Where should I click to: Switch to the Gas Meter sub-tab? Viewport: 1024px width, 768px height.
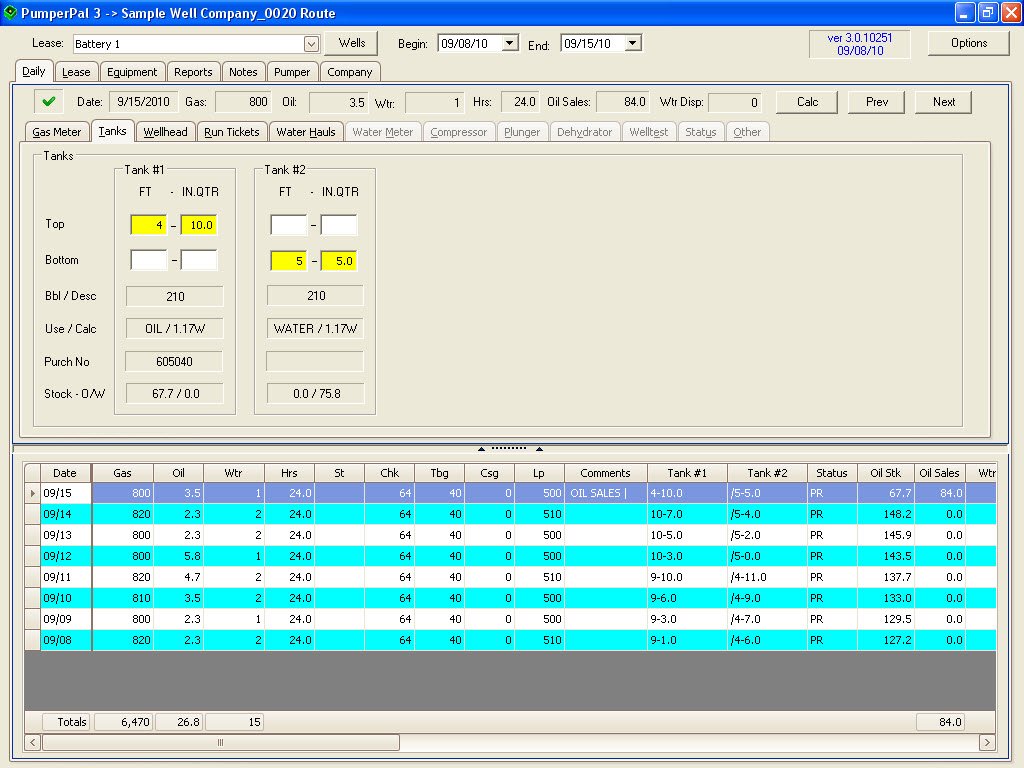click(x=57, y=132)
